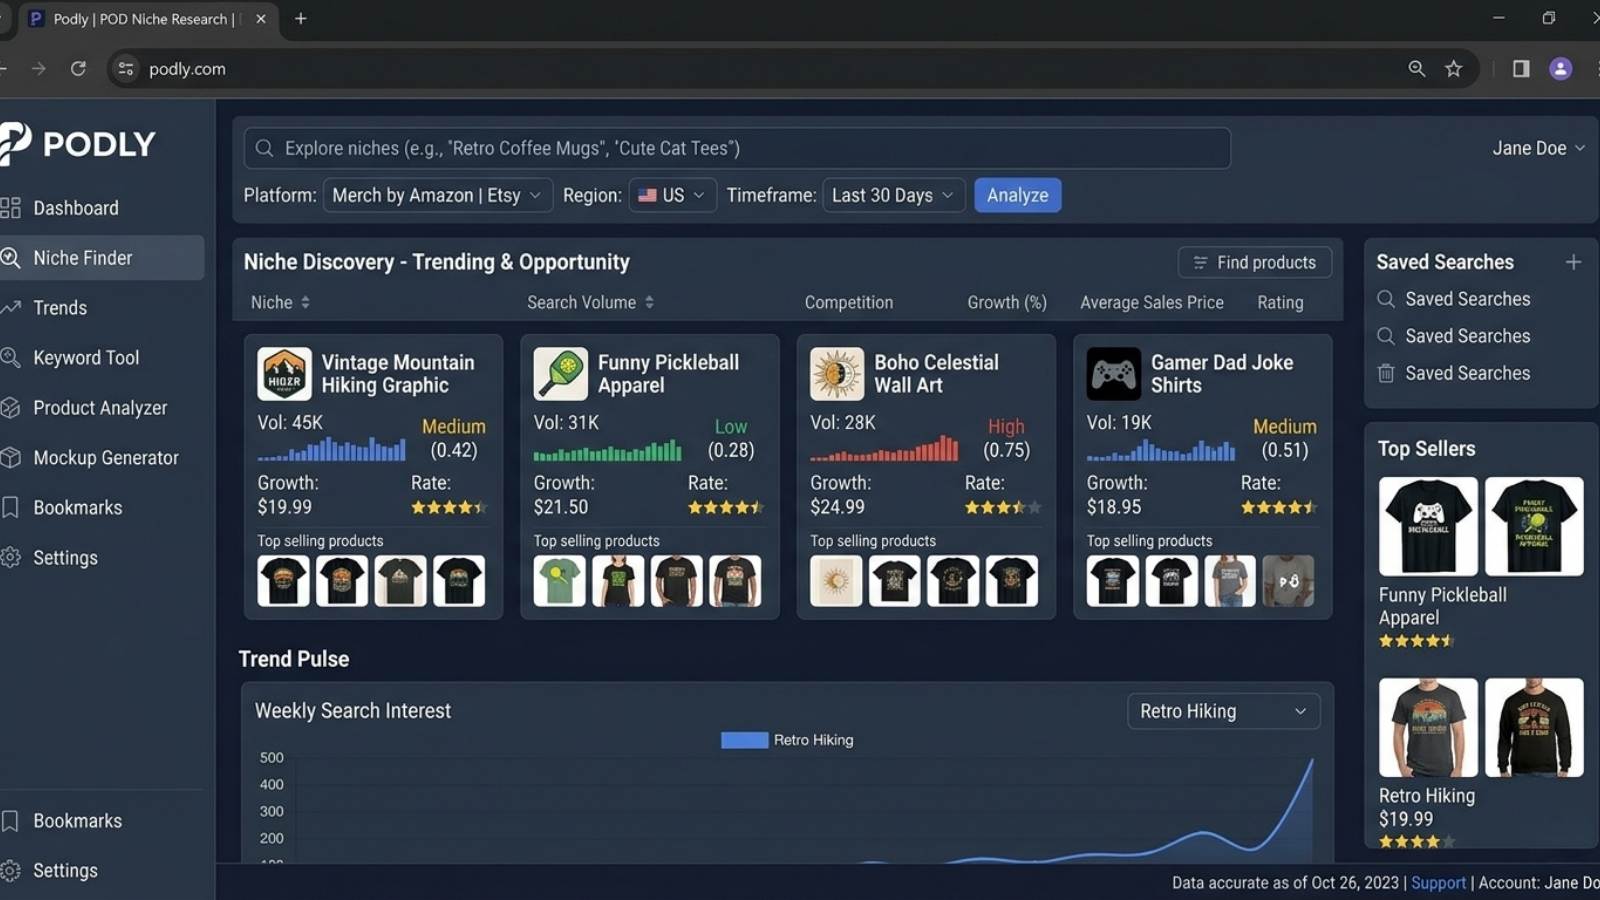
Task: Open the browser profile avatar
Action: pos(1561,69)
